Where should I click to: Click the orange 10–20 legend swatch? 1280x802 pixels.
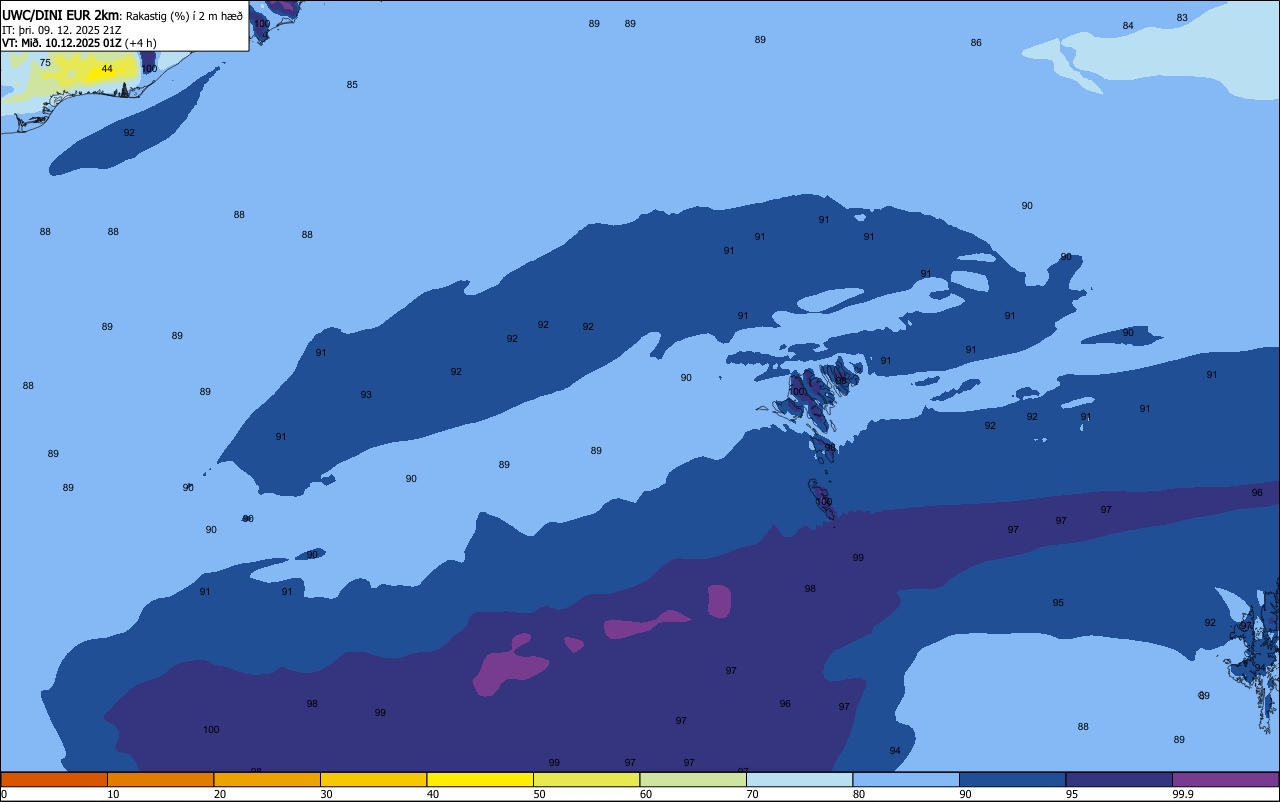[x=160, y=779]
